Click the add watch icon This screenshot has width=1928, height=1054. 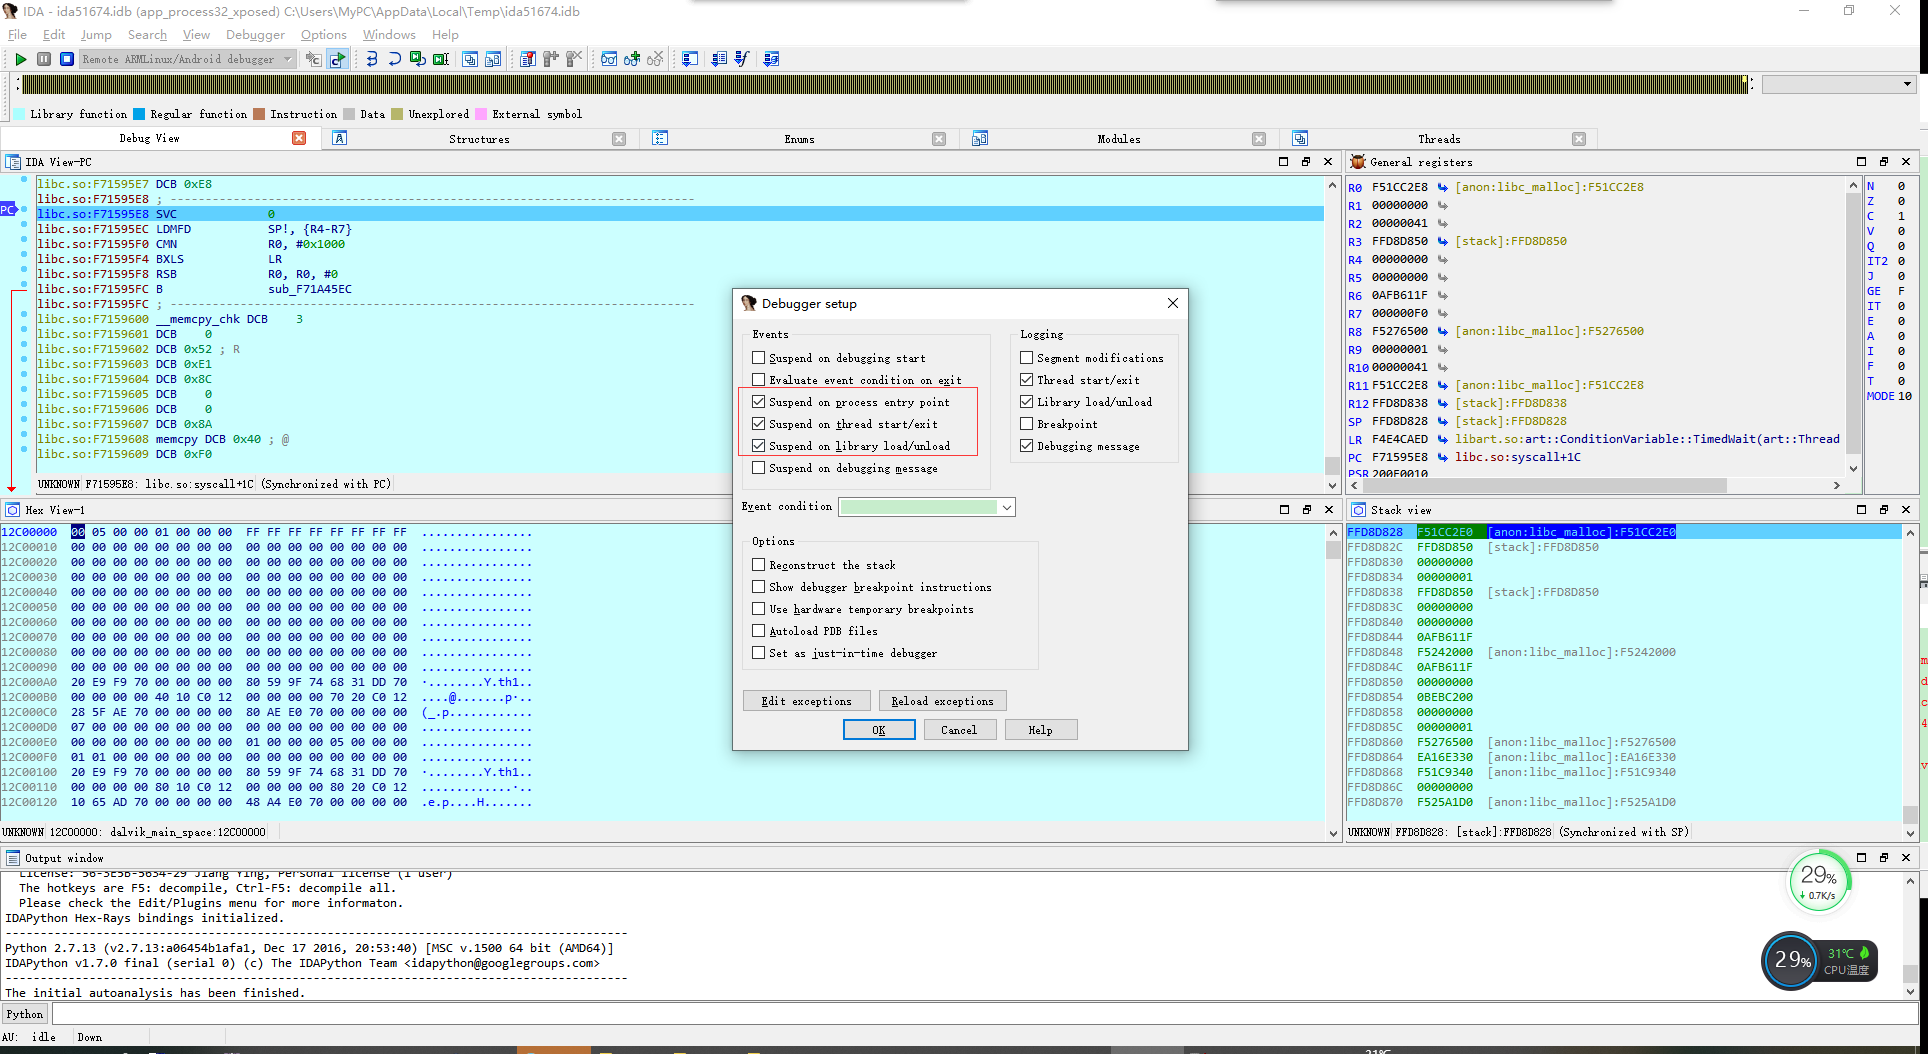point(631,59)
